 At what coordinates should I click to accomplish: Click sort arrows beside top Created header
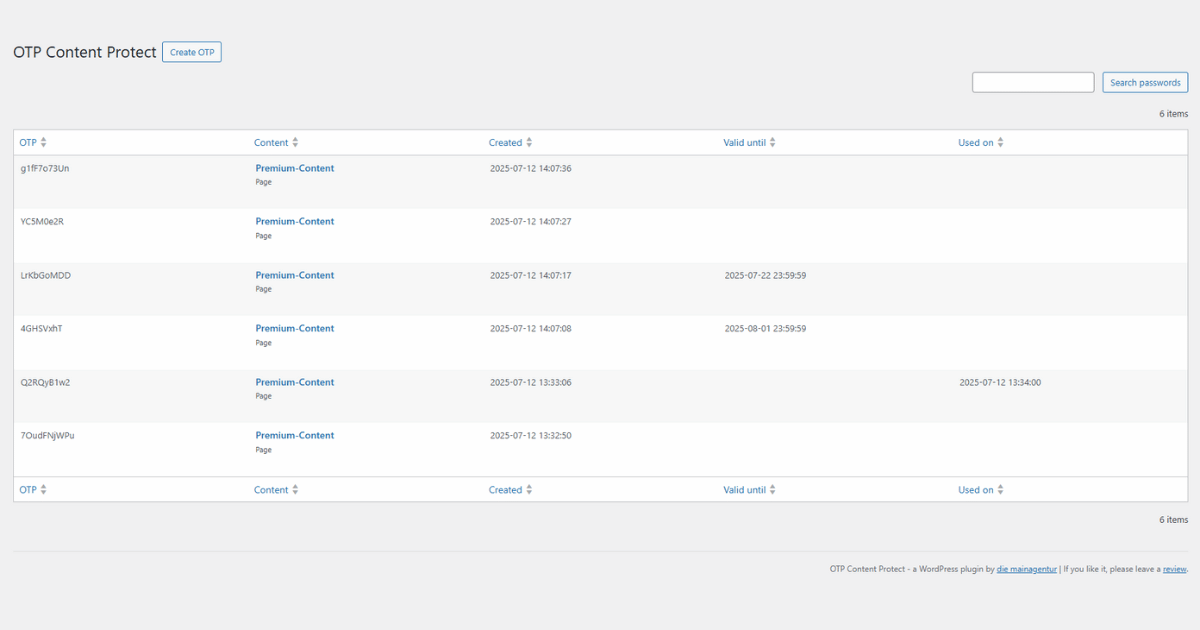pos(529,143)
